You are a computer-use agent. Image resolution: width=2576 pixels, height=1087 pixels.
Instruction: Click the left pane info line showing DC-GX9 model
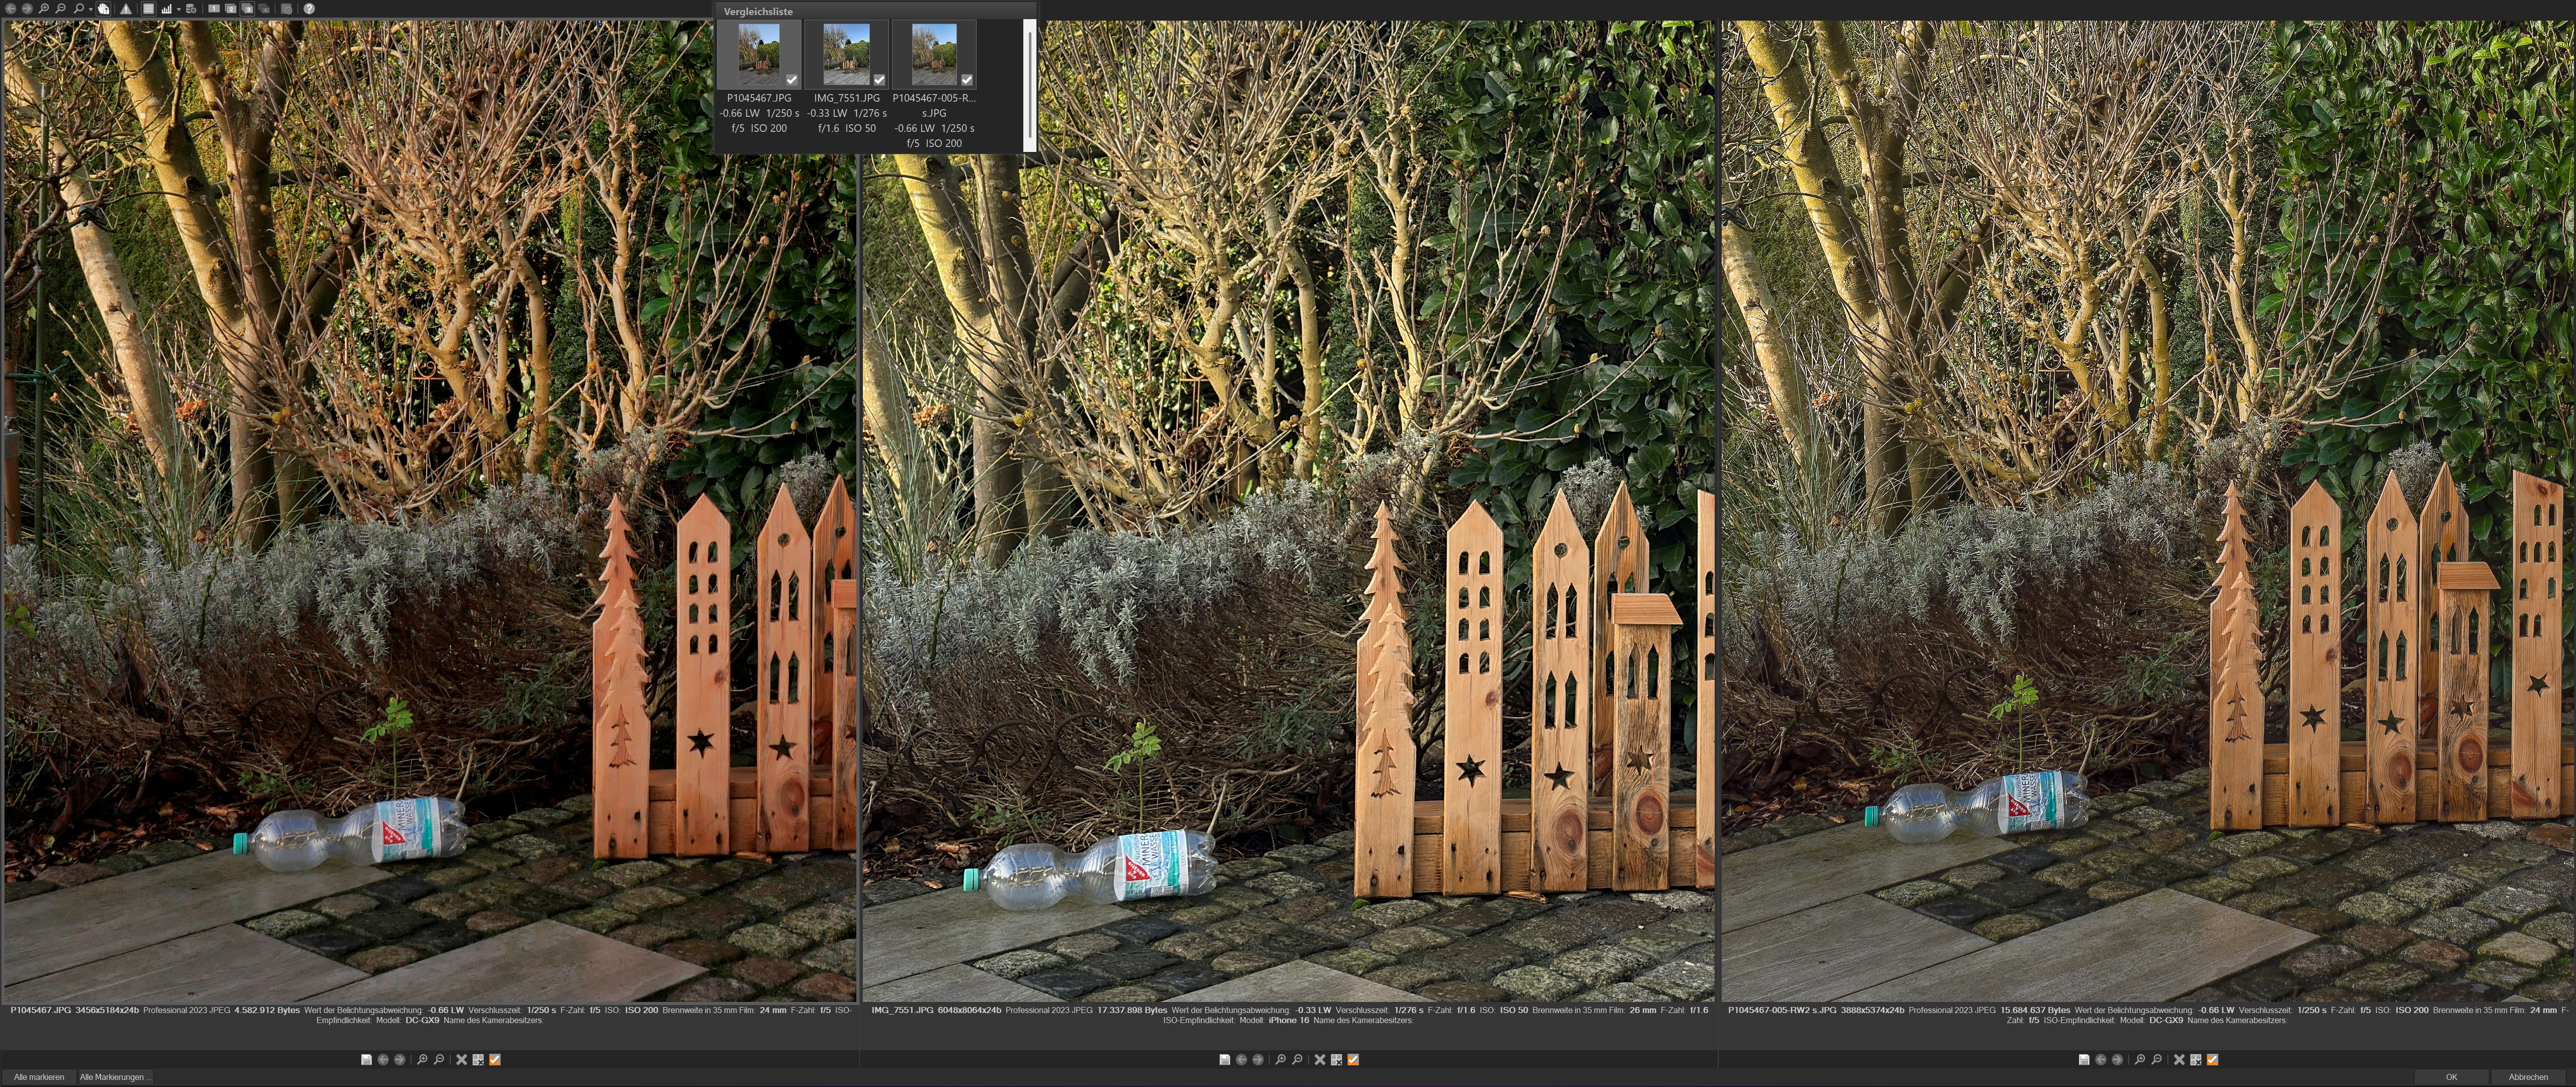click(x=430, y=1020)
